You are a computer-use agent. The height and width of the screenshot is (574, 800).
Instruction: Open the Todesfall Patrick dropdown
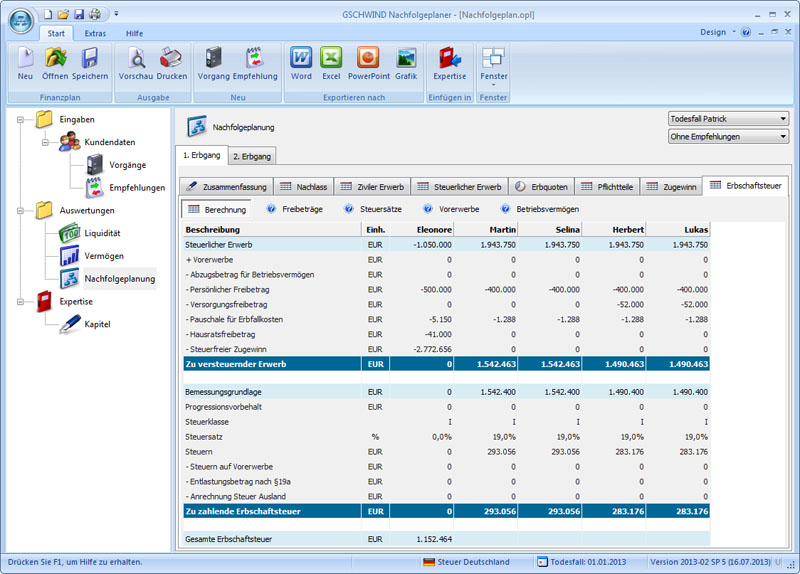coord(728,118)
